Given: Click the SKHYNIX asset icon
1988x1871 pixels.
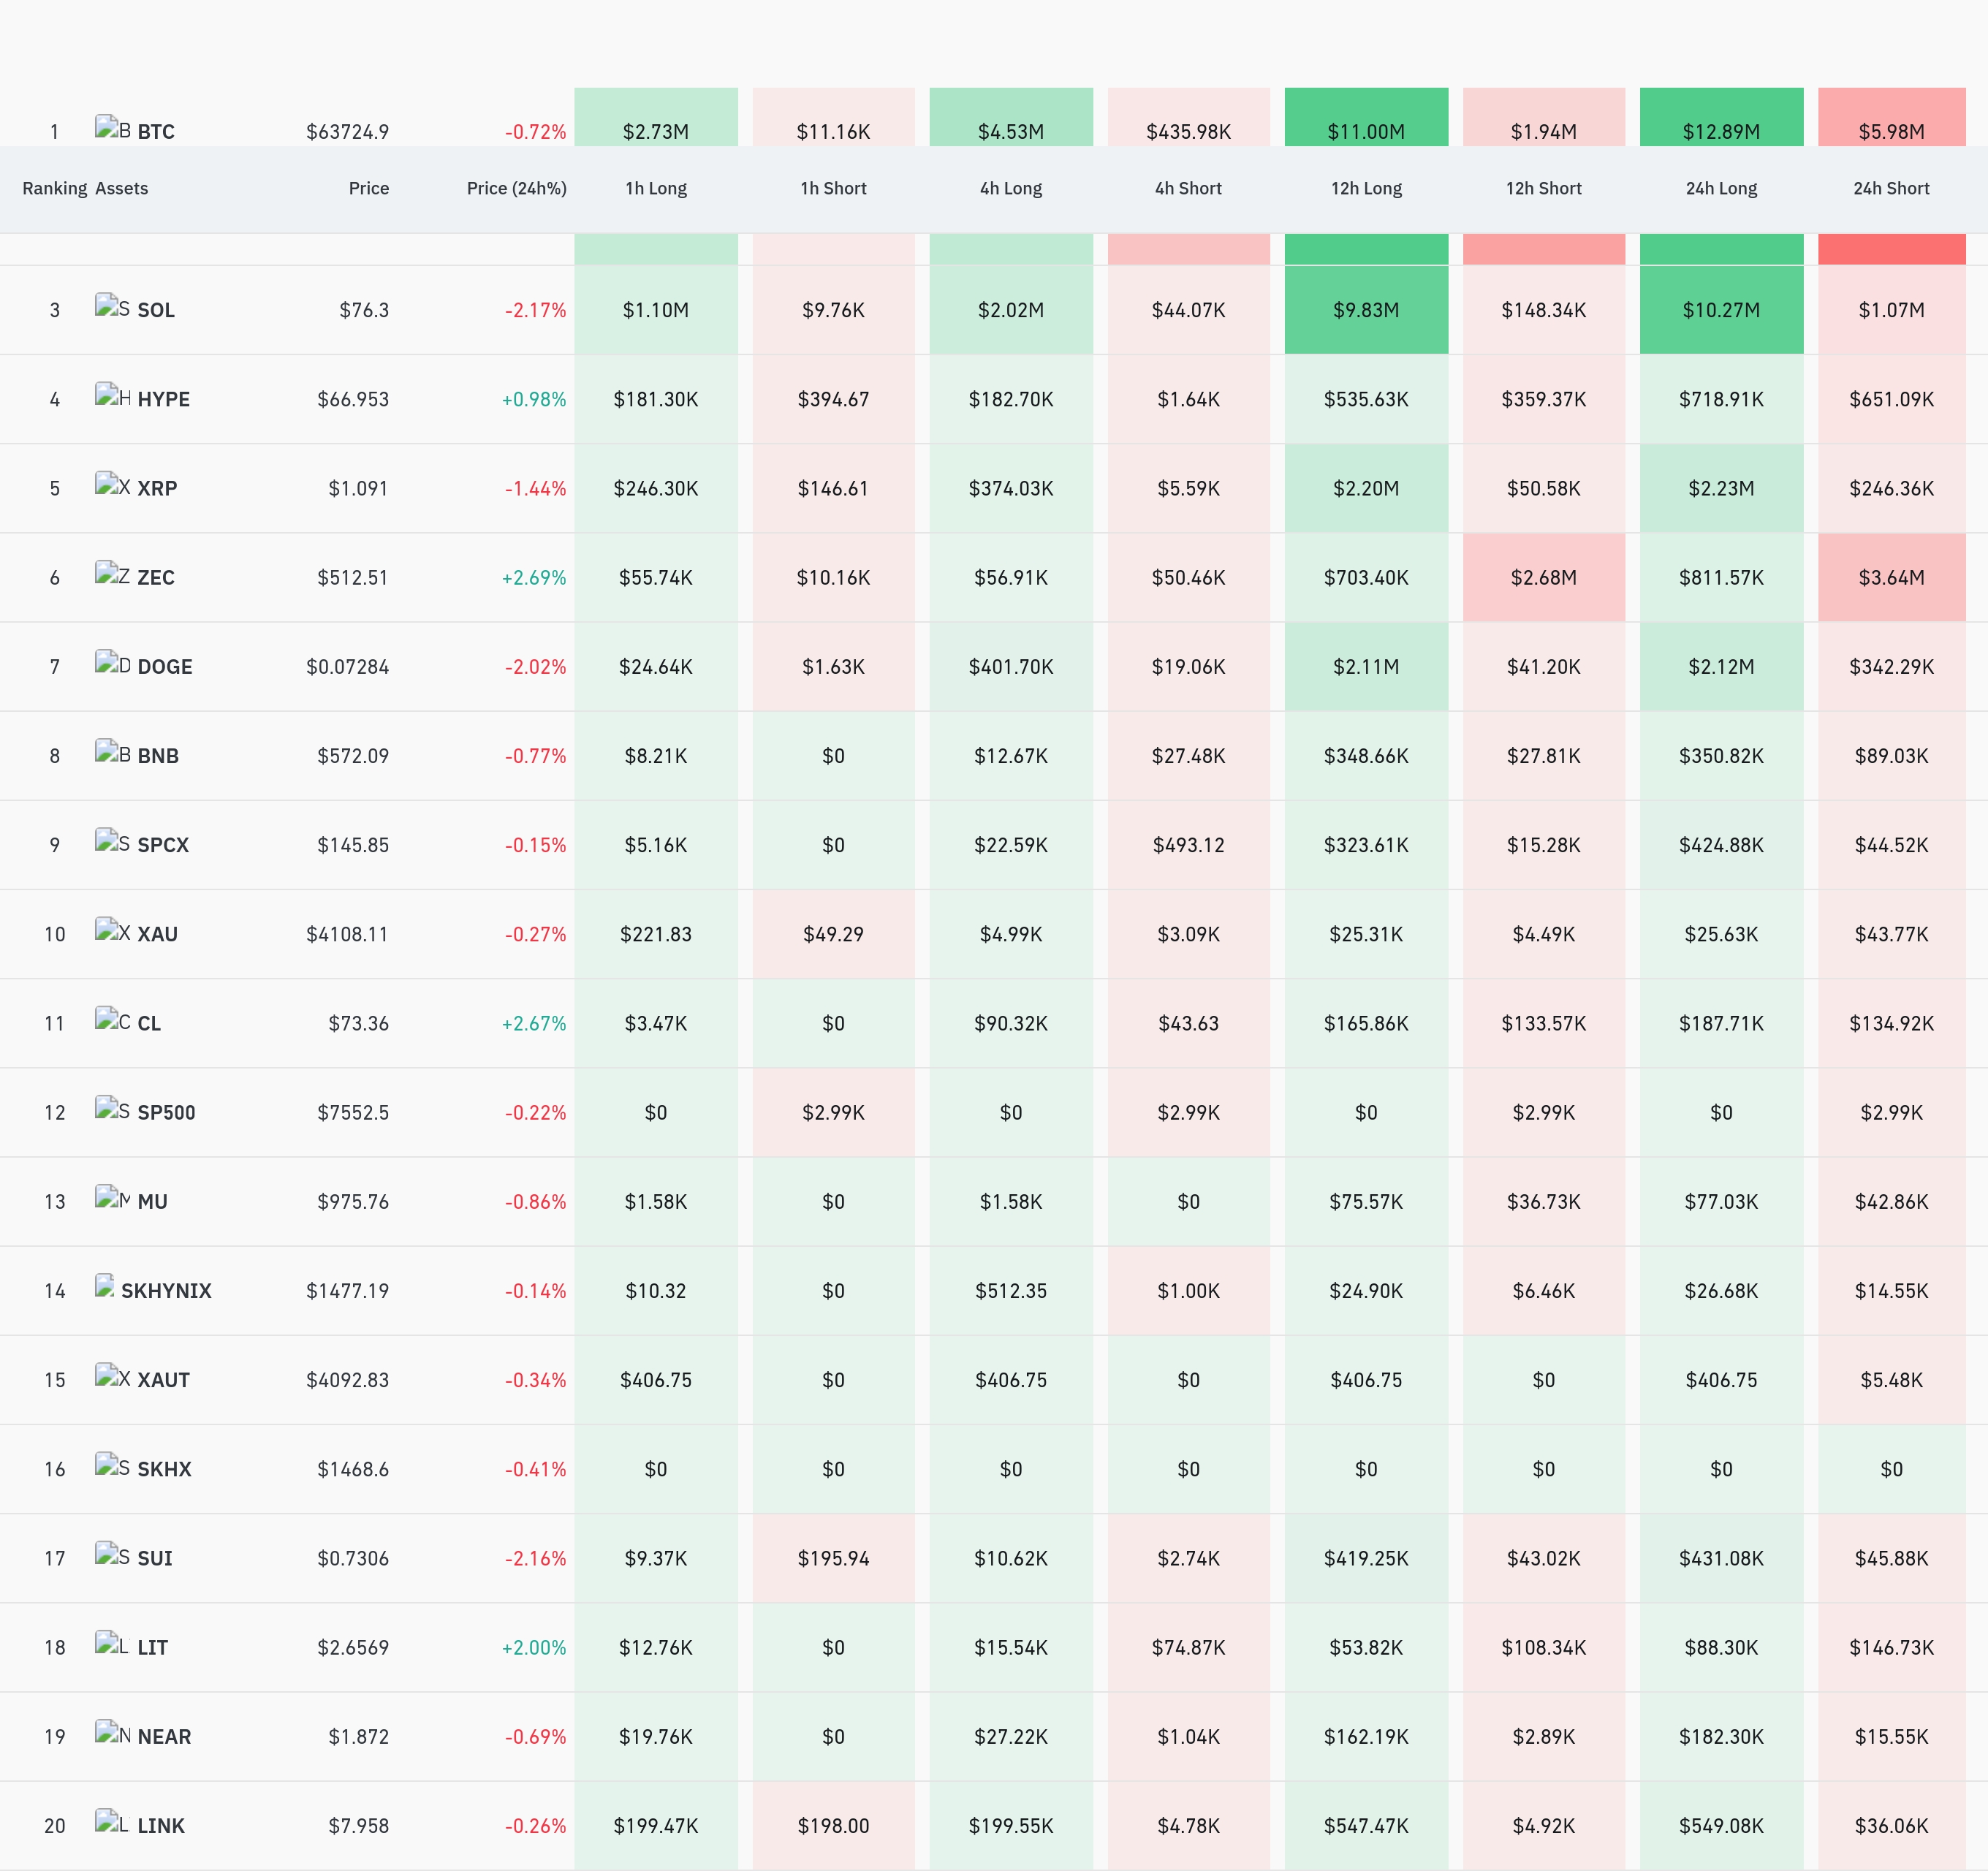Looking at the screenshot, I should pyautogui.click(x=104, y=1287).
